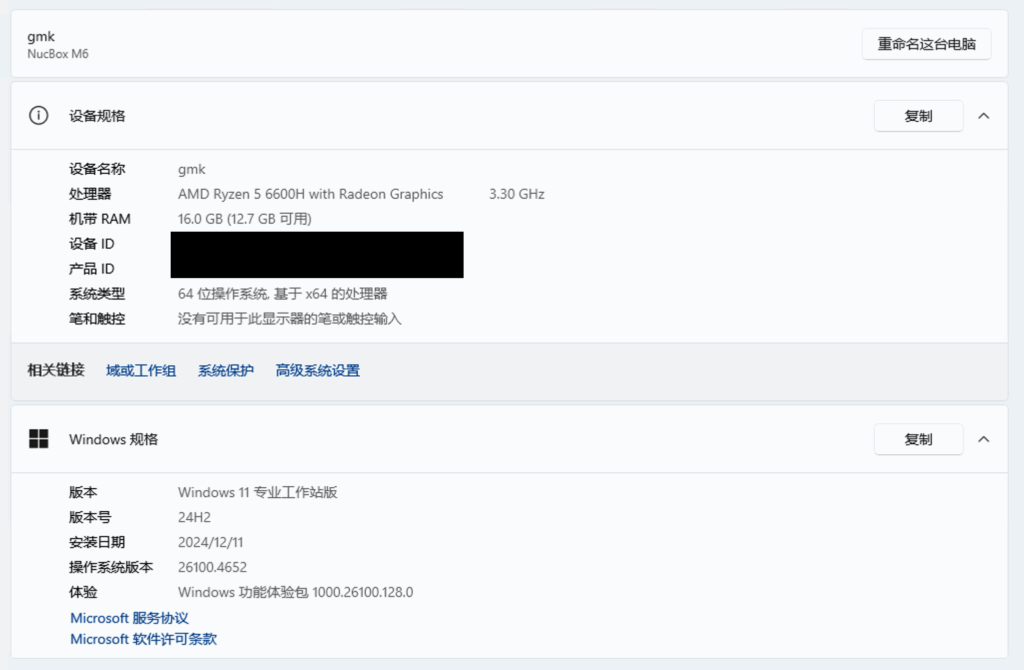
Task: Click the 设备名称 label
Action: [97, 169]
